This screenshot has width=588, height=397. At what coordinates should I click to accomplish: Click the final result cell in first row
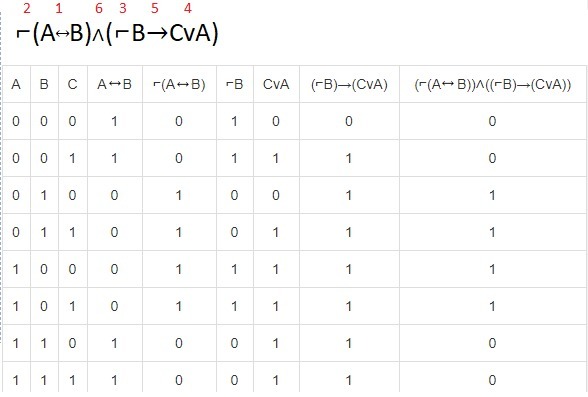pos(492,121)
